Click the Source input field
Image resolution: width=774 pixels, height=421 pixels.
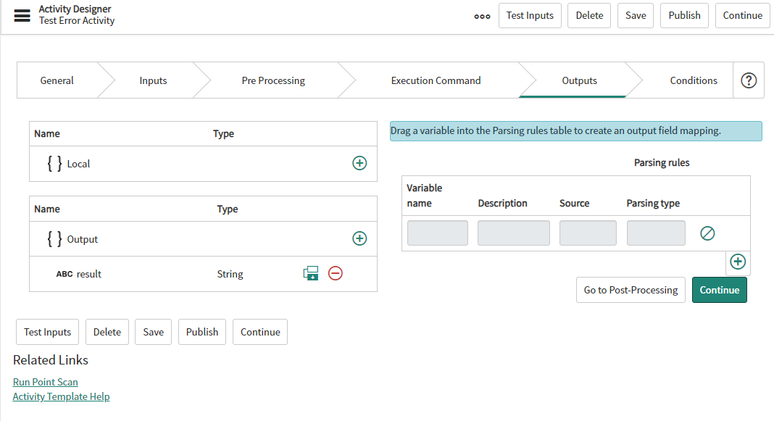tap(587, 233)
